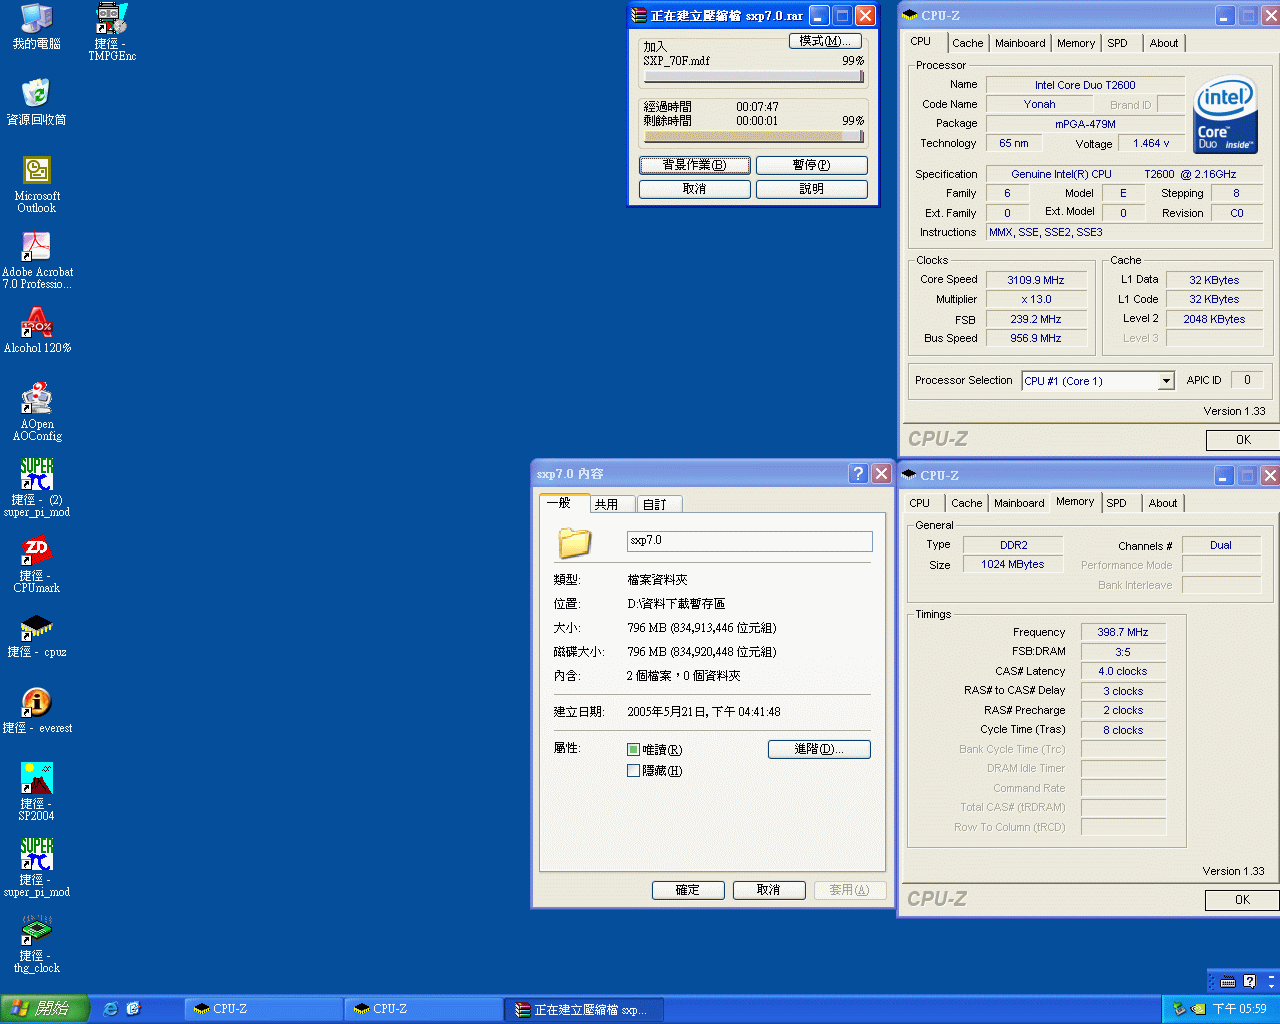Viewport: 1280px width, 1024px height.
Task: Click the Core Speed value 3109.9 MHz
Action: [1036, 280]
